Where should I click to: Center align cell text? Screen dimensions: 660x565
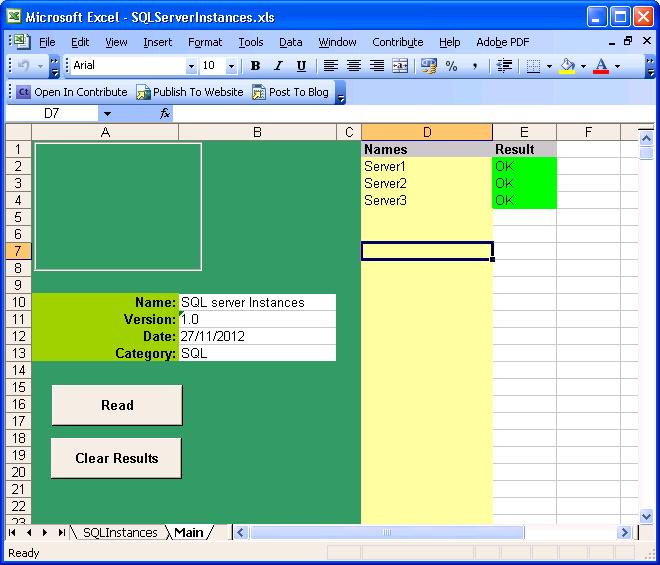(x=353, y=66)
